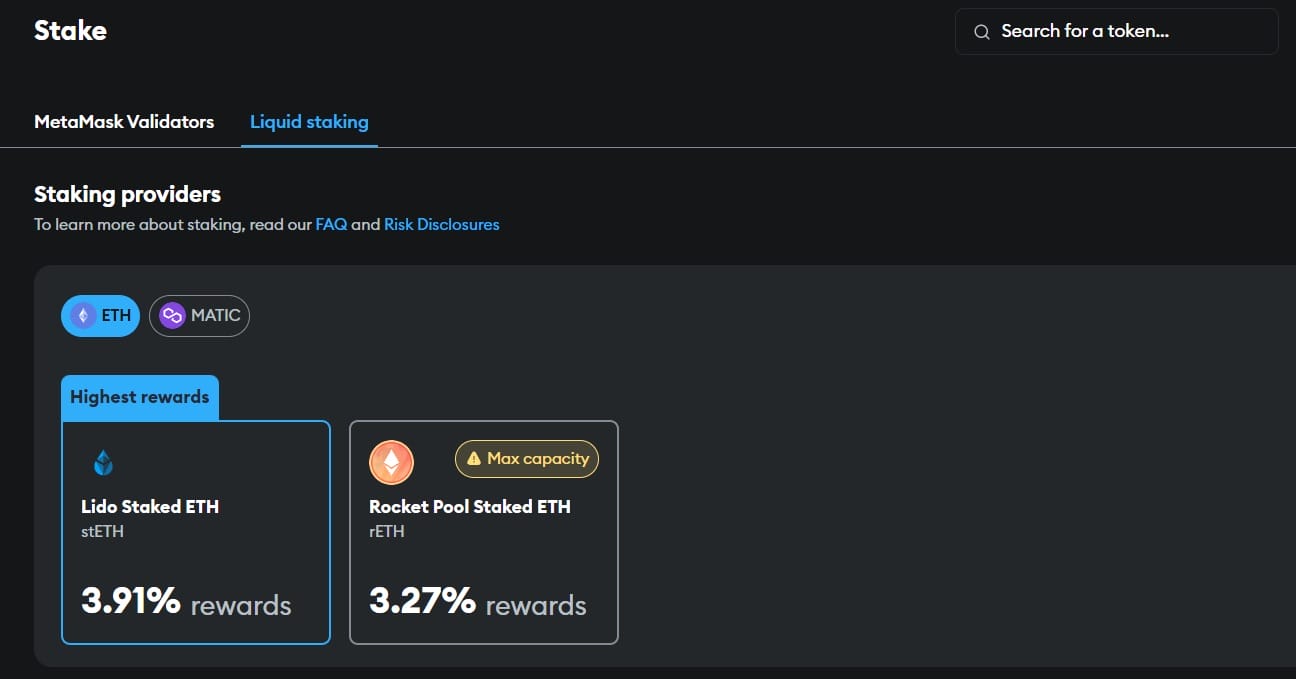The width and height of the screenshot is (1296, 679).
Task: Switch to the MetaMask Validators tab
Action: tap(124, 121)
